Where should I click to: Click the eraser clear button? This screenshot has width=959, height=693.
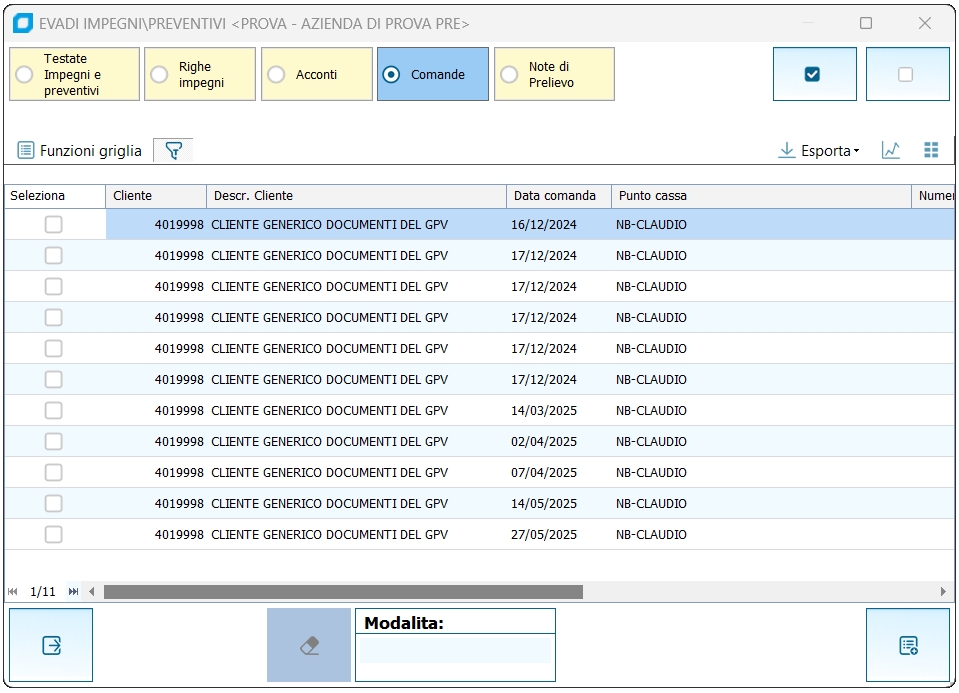309,646
